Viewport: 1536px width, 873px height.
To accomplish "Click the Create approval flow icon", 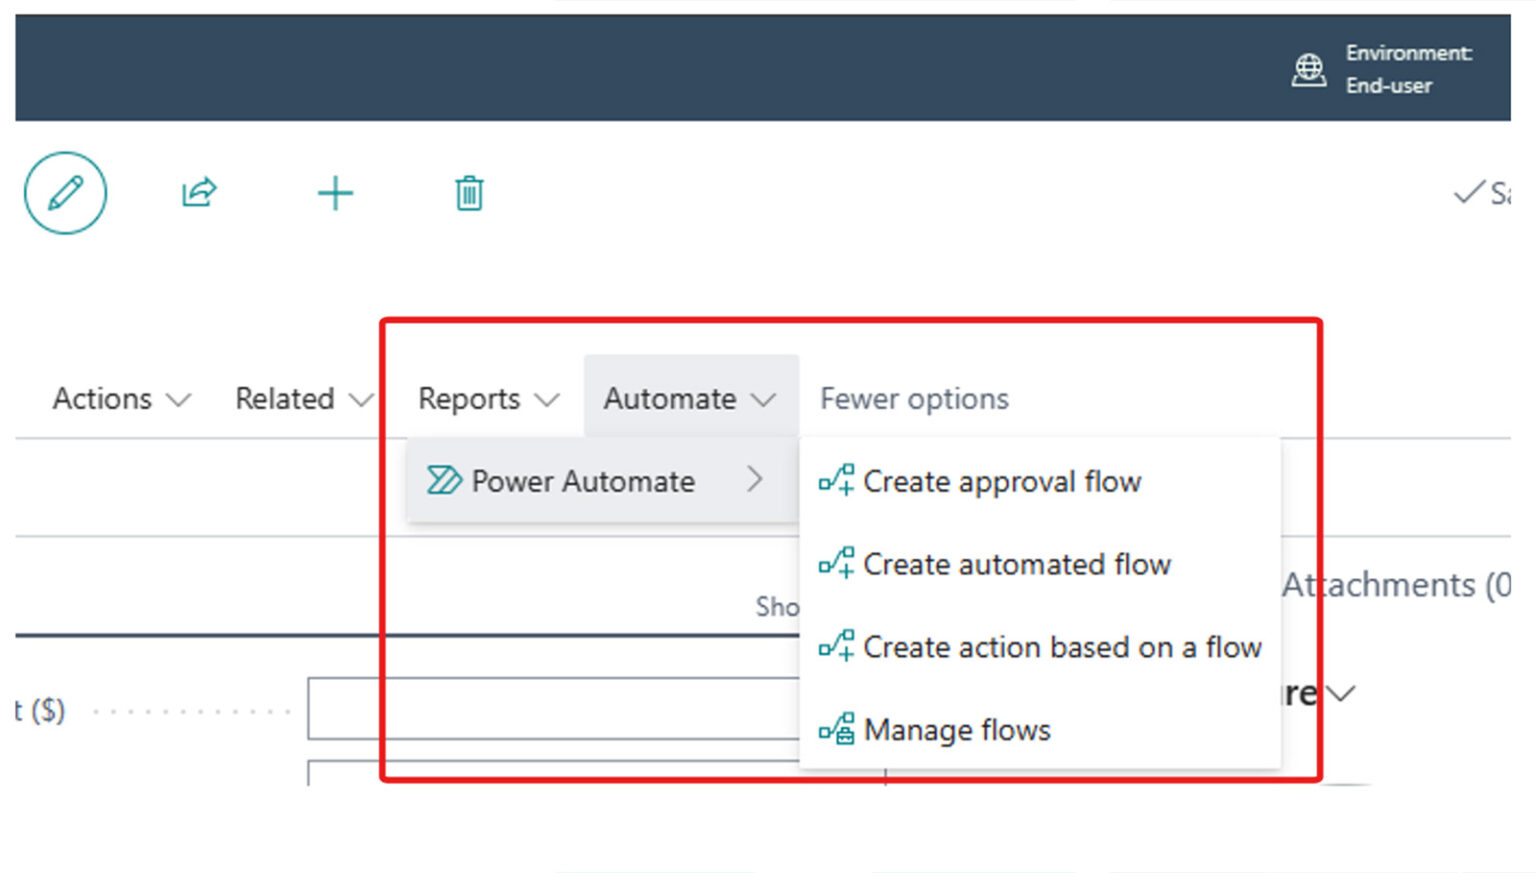I will pyautogui.click(x=836, y=481).
